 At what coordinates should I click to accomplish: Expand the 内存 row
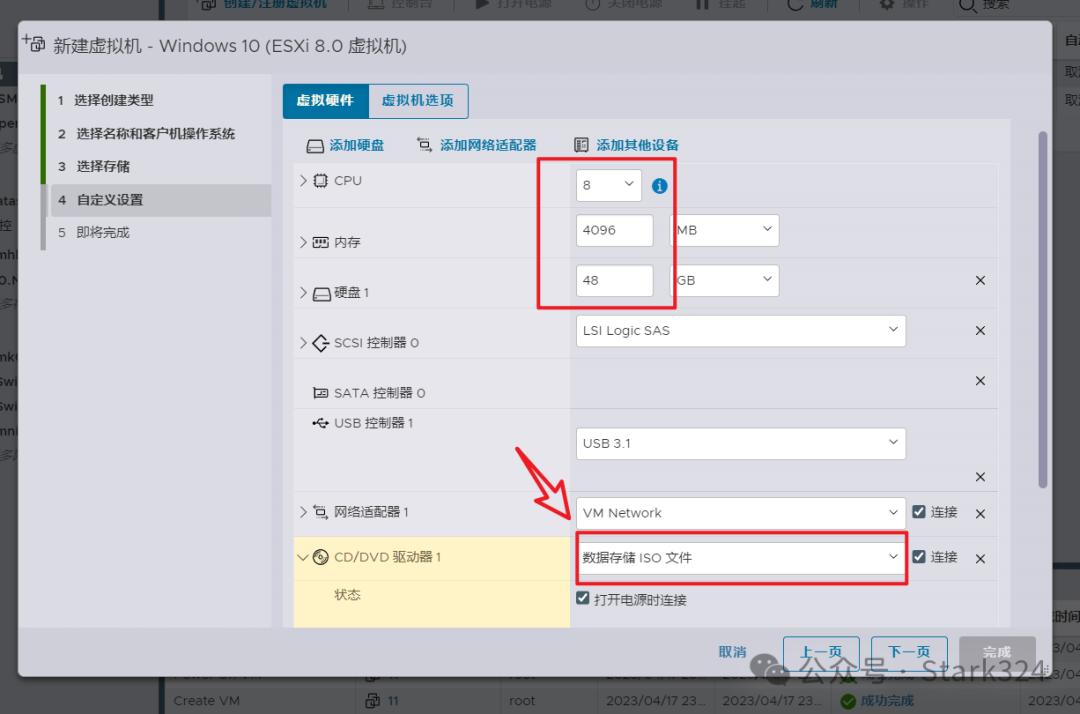pos(303,242)
